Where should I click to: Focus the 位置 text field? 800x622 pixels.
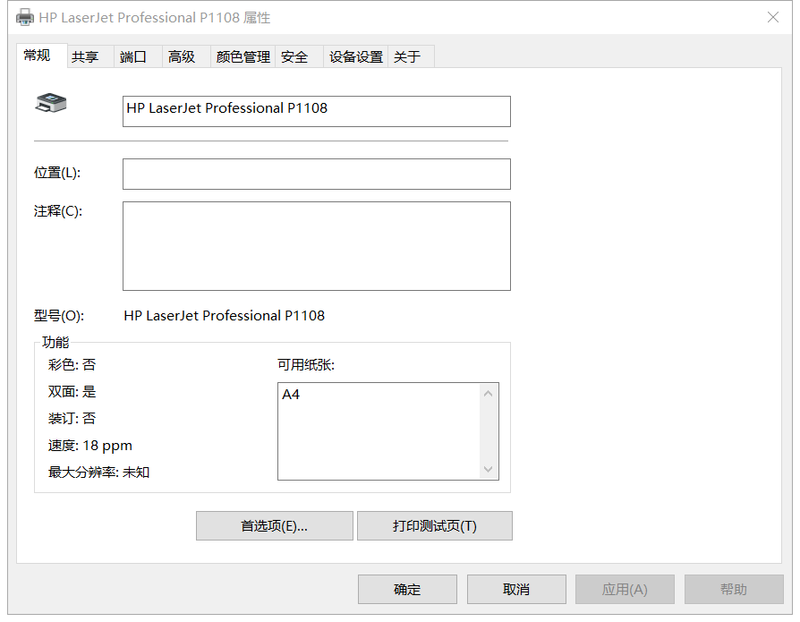(x=316, y=174)
